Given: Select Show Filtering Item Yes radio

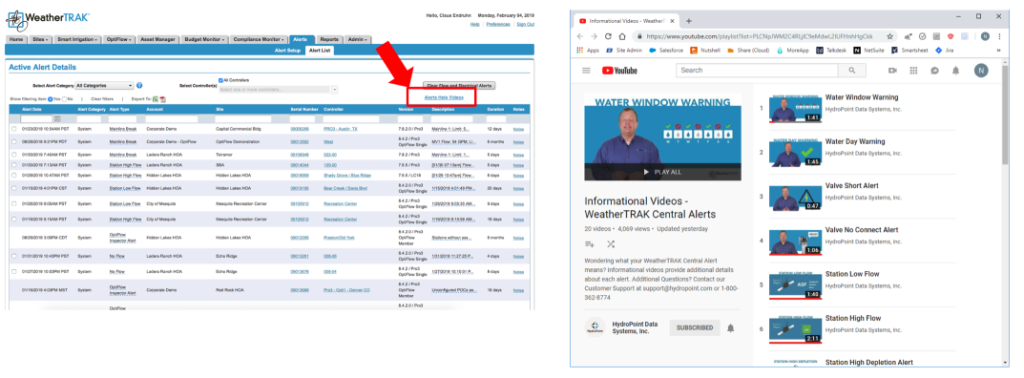Looking at the screenshot, I should 50,99.
